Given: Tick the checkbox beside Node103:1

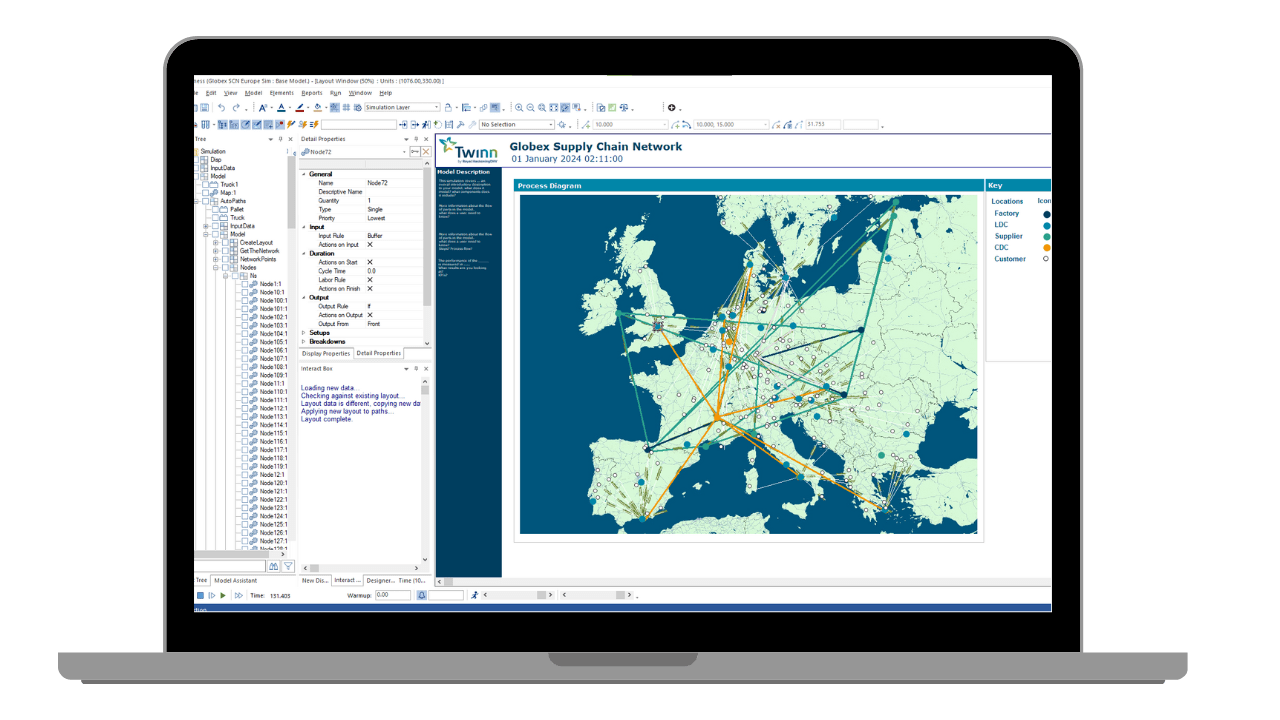Looking at the screenshot, I should [245, 325].
